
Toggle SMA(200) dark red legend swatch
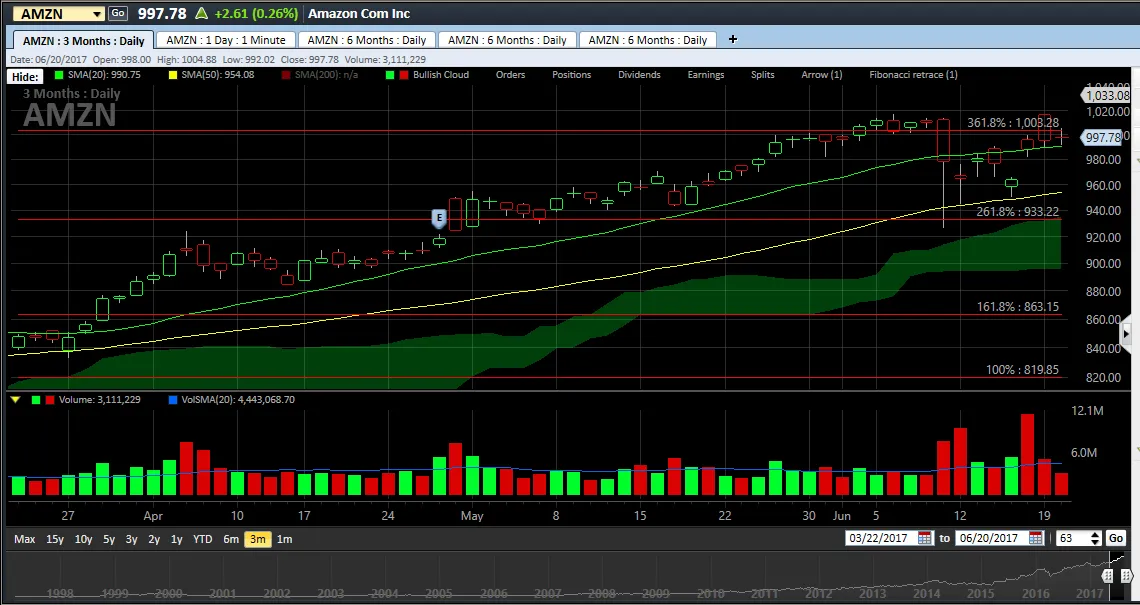(286, 75)
